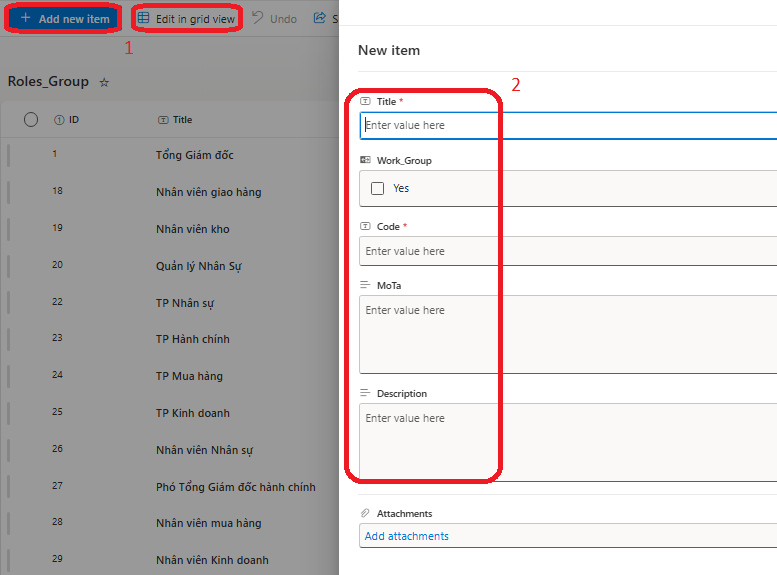This screenshot has height=575, width=777.
Task: Click the Add attachments link
Action: 407,536
